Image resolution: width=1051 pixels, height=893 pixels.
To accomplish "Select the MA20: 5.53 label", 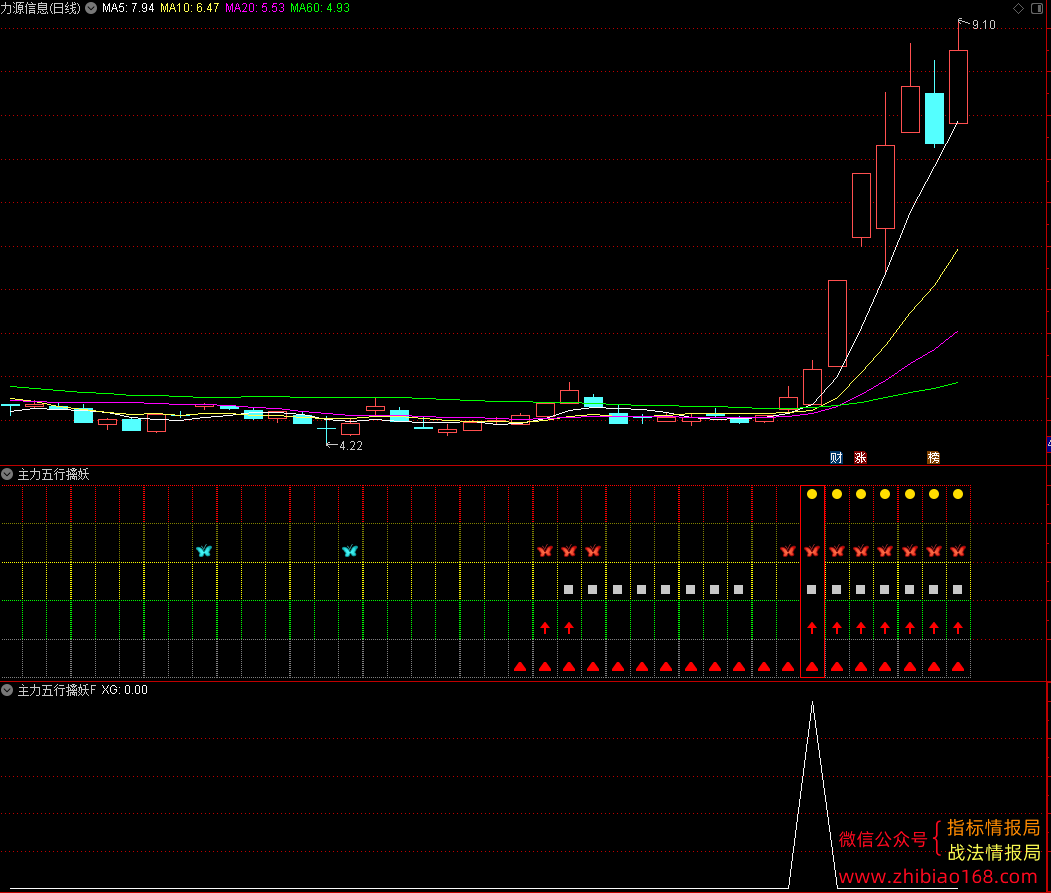I will coord(255,8).
